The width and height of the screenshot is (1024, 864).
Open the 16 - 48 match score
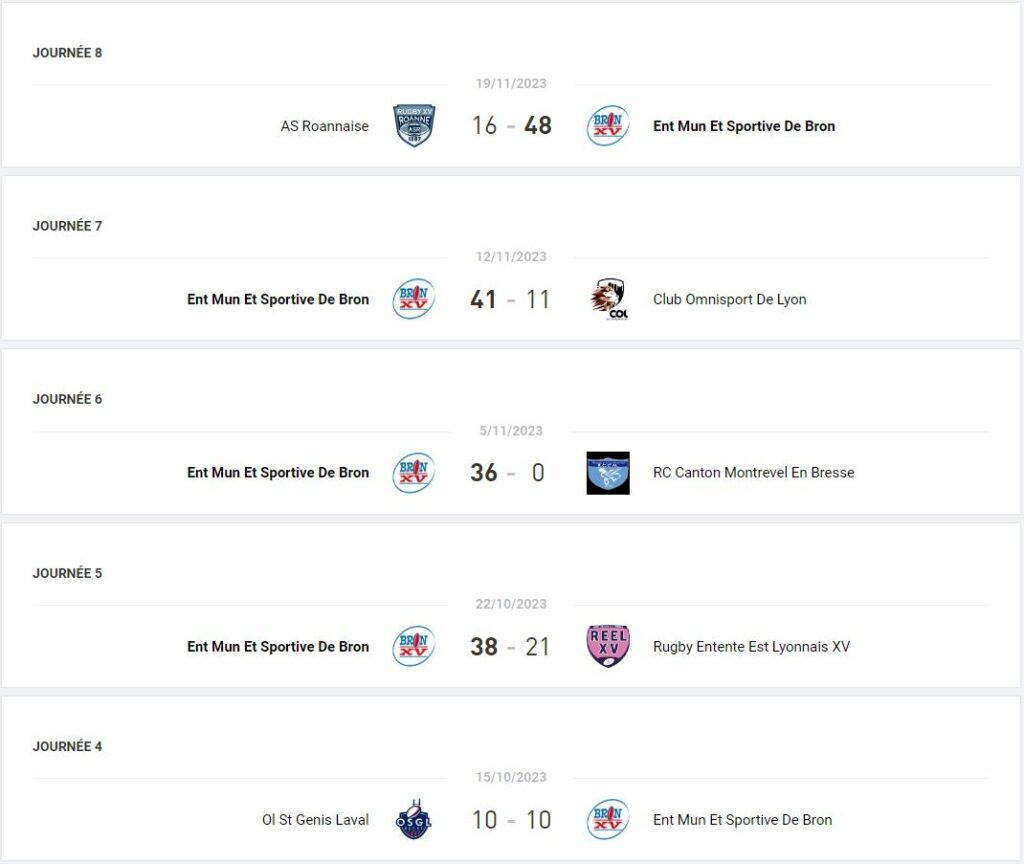tap(511, 125)
